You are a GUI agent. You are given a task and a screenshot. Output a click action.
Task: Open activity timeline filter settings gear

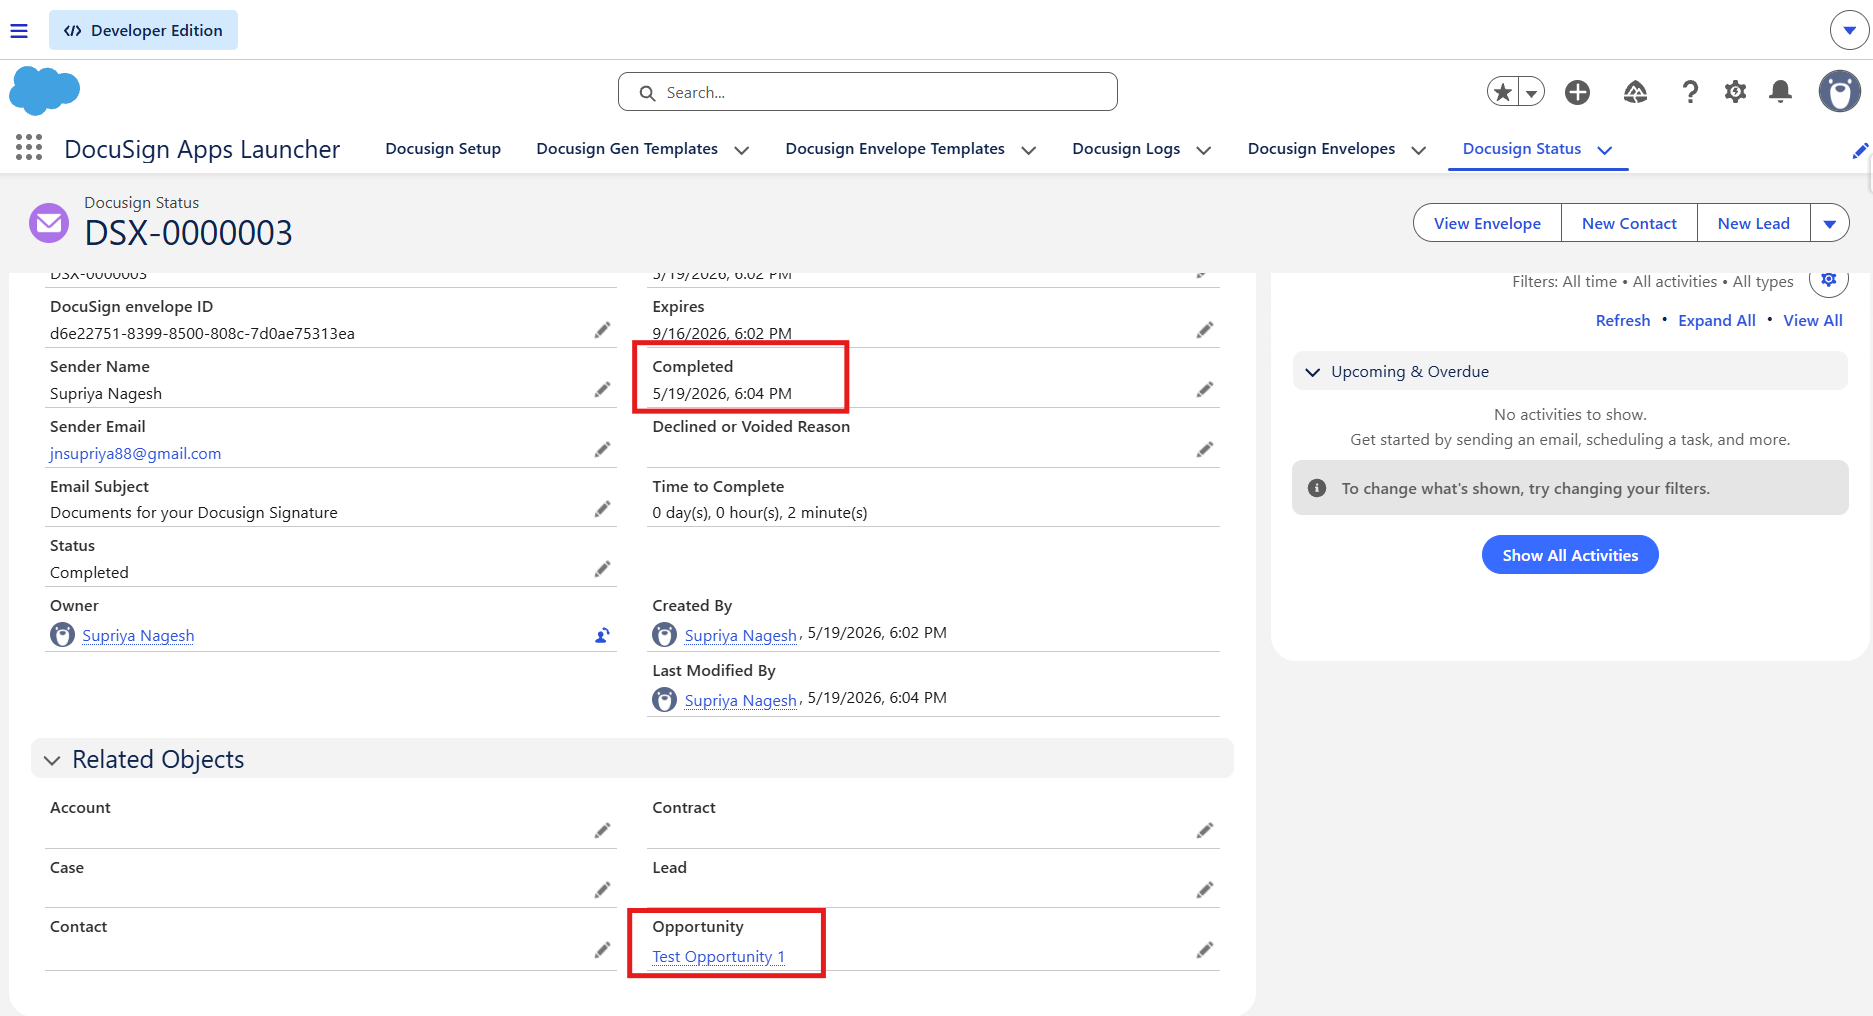pyautogui.click(x=1829, y=281)
